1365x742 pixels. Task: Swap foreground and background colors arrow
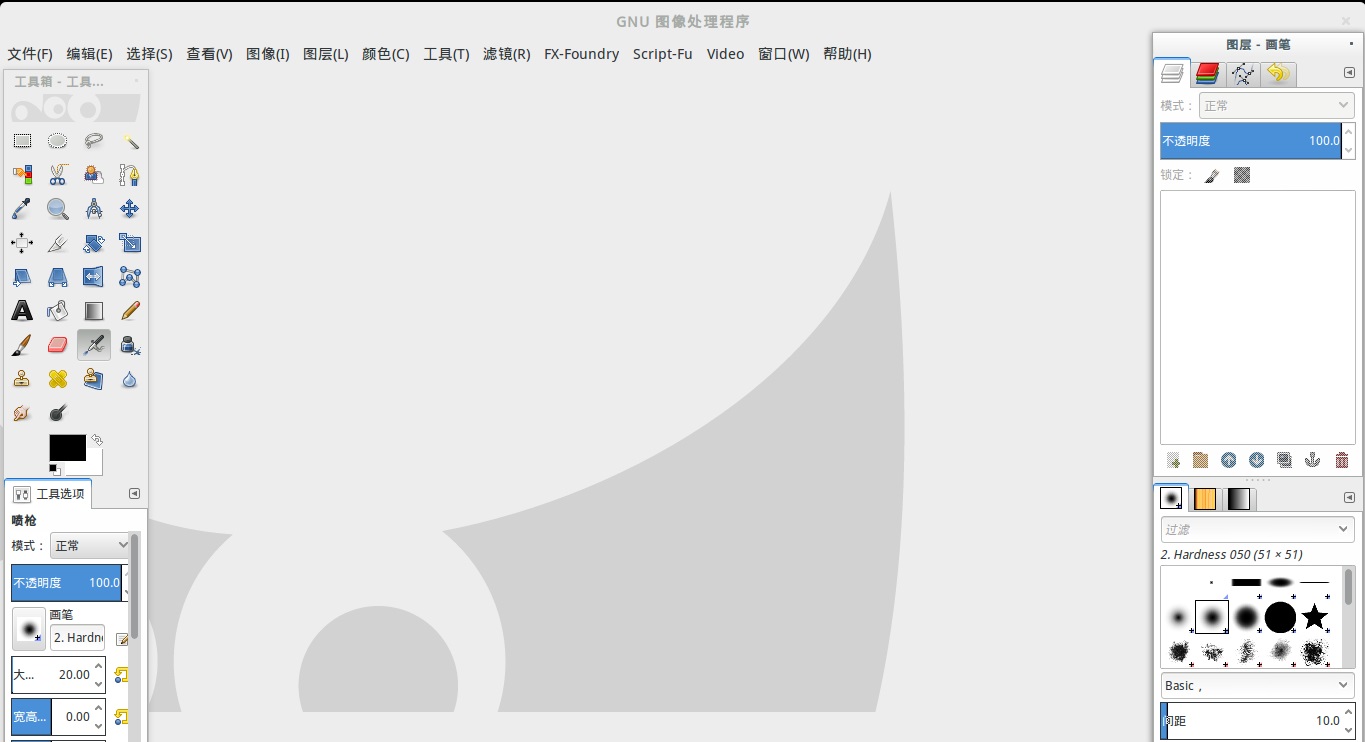(x=97, y=439)
